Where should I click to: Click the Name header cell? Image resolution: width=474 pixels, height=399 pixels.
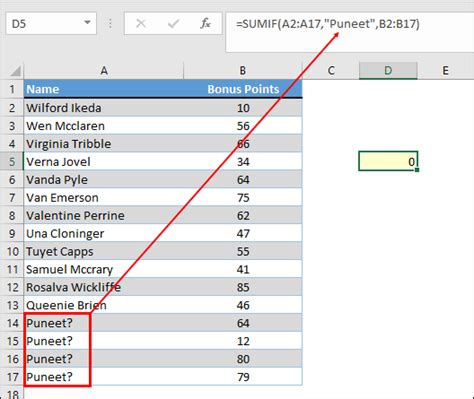point(104,89)
